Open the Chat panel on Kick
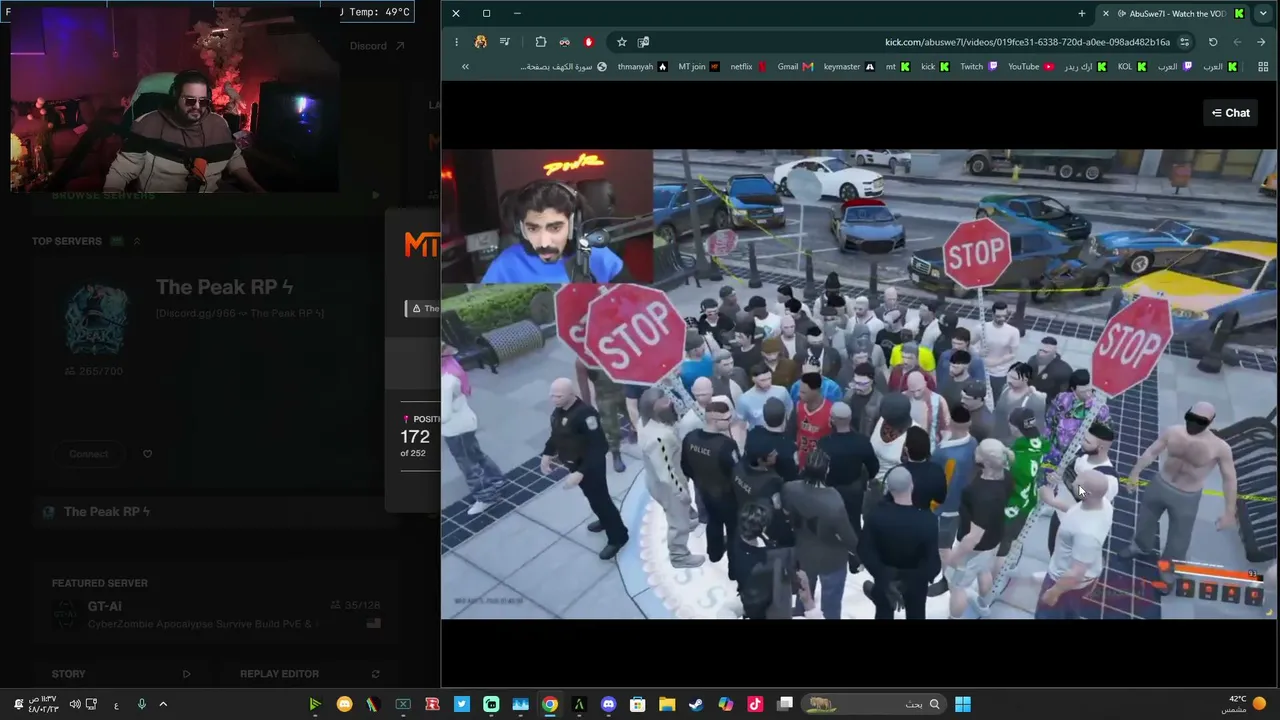The width and height of the screenshot is (1280, 720). pos(1230,113)
